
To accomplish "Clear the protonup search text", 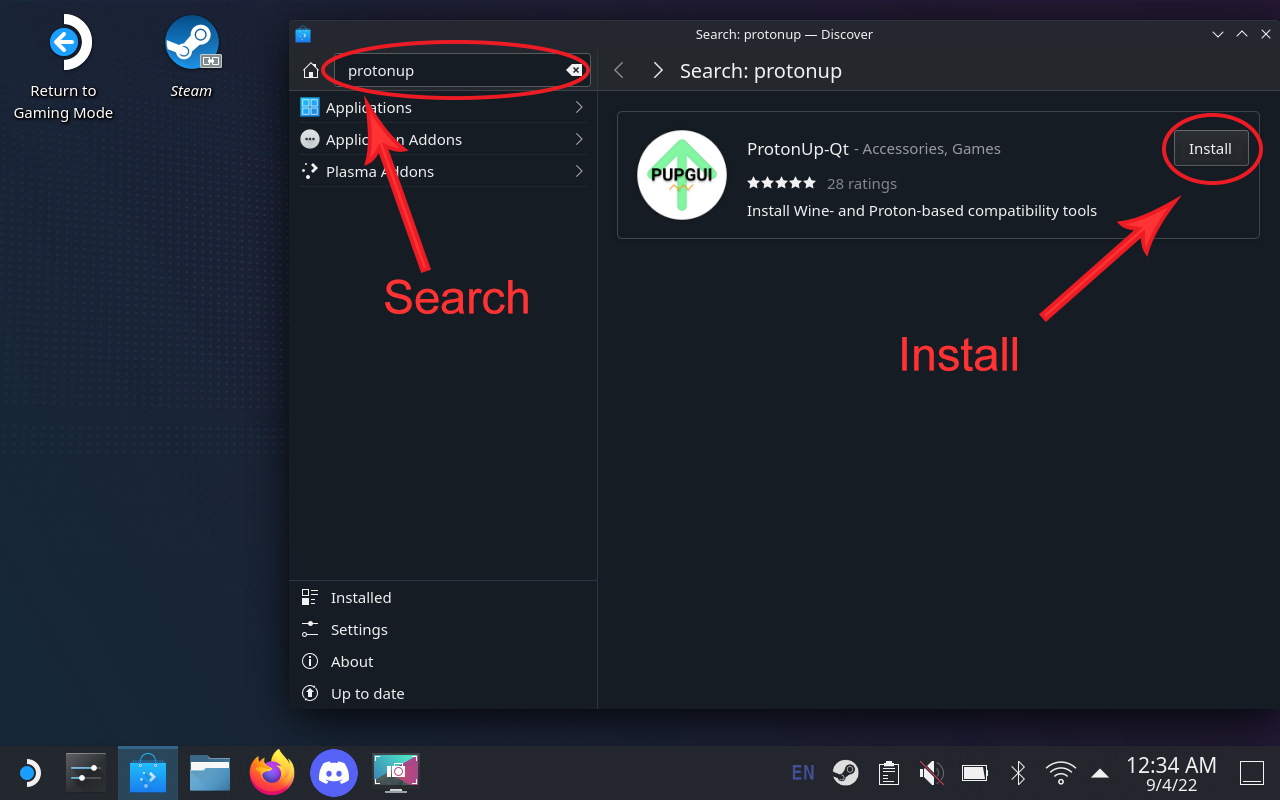I will pyautogui.click(x=575, y=70).
